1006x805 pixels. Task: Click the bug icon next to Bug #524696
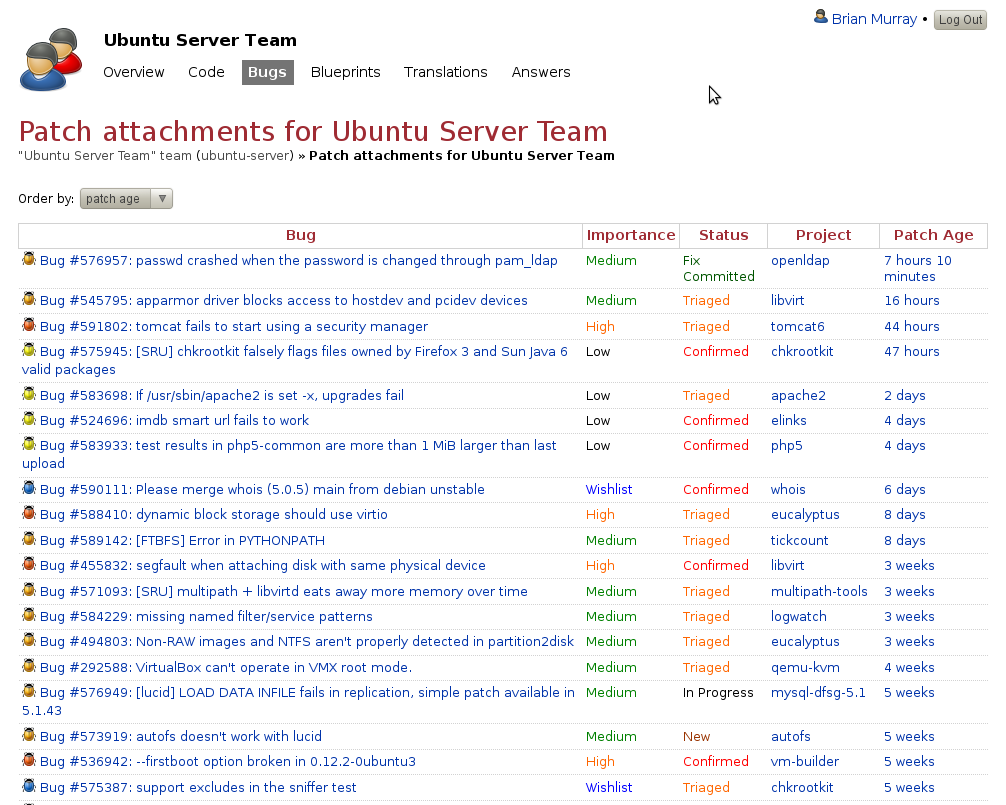29,419
